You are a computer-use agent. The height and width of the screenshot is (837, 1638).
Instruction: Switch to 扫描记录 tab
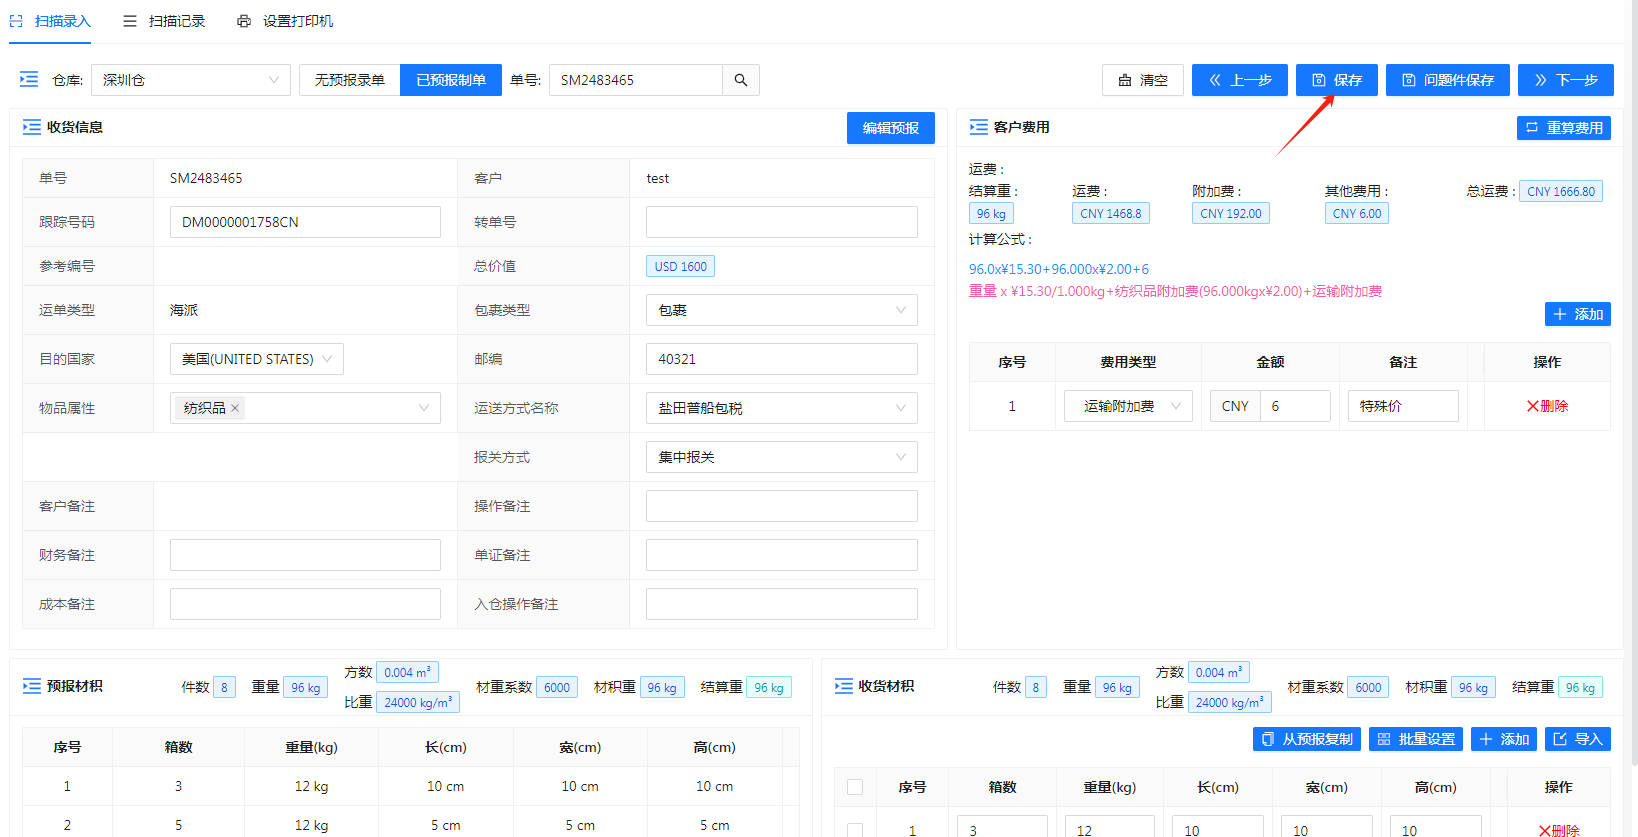[x=164, y=21]
